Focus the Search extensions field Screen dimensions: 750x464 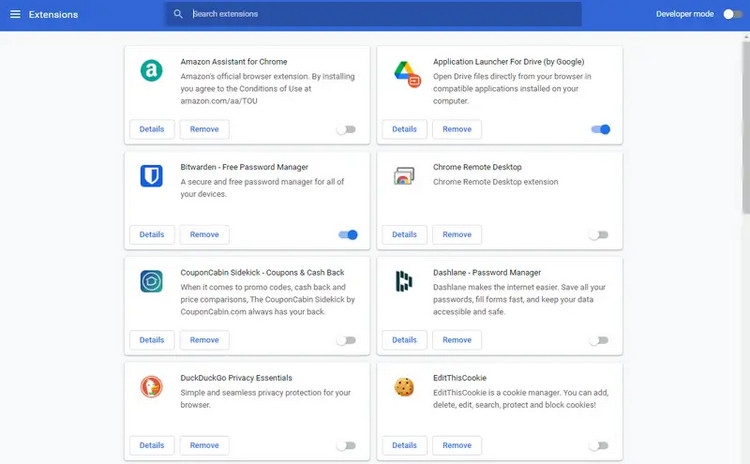coord(373,14)
